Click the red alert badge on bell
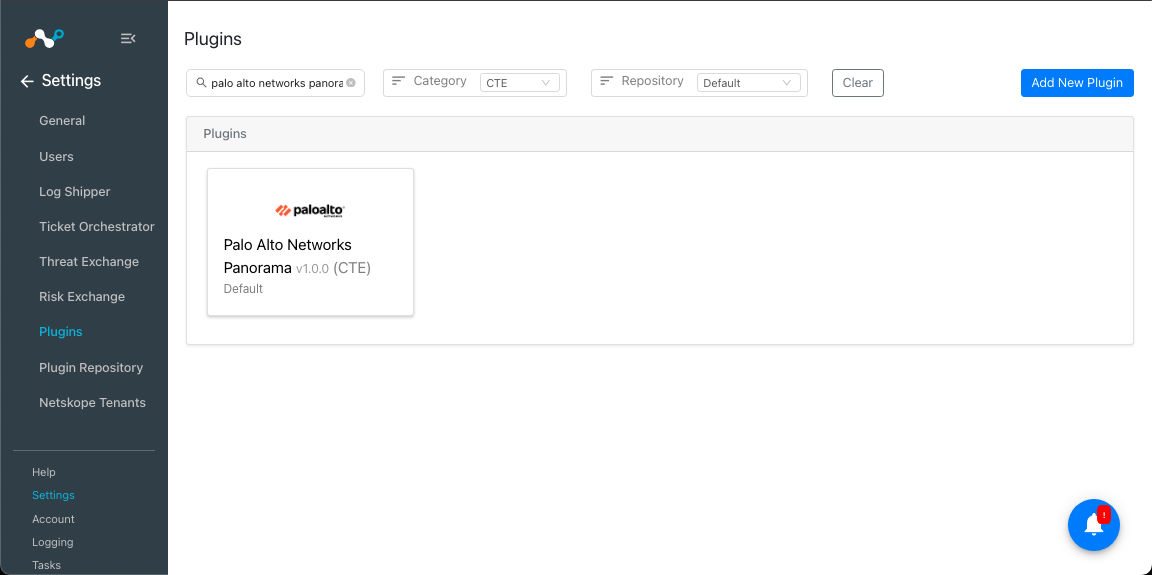Viewport: 1152px width, 575px height. pyautogui.click(x=1104, y=515)
